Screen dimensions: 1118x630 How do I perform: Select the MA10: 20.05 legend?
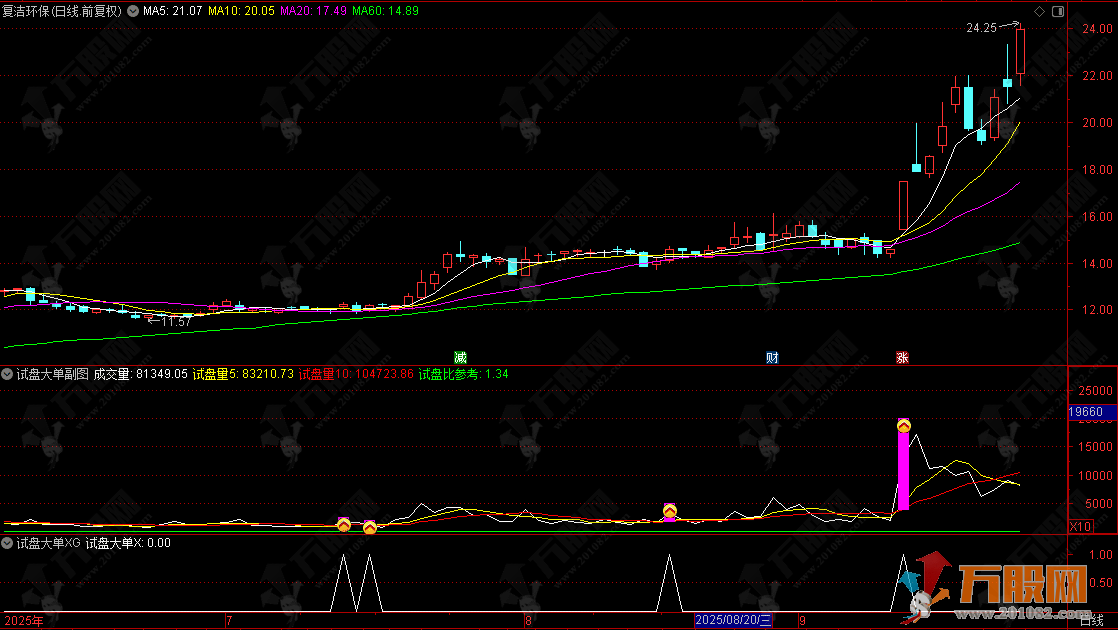click(242, 11)
